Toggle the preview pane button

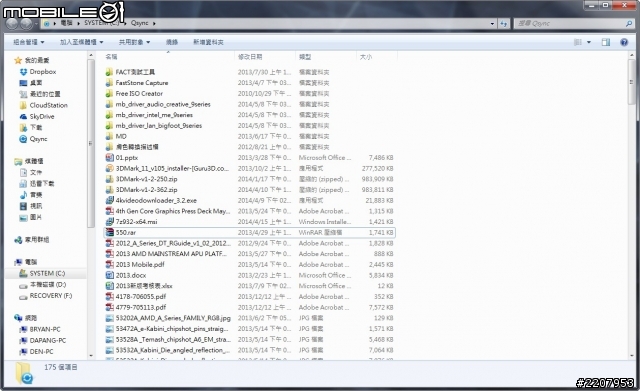[606, 42]
